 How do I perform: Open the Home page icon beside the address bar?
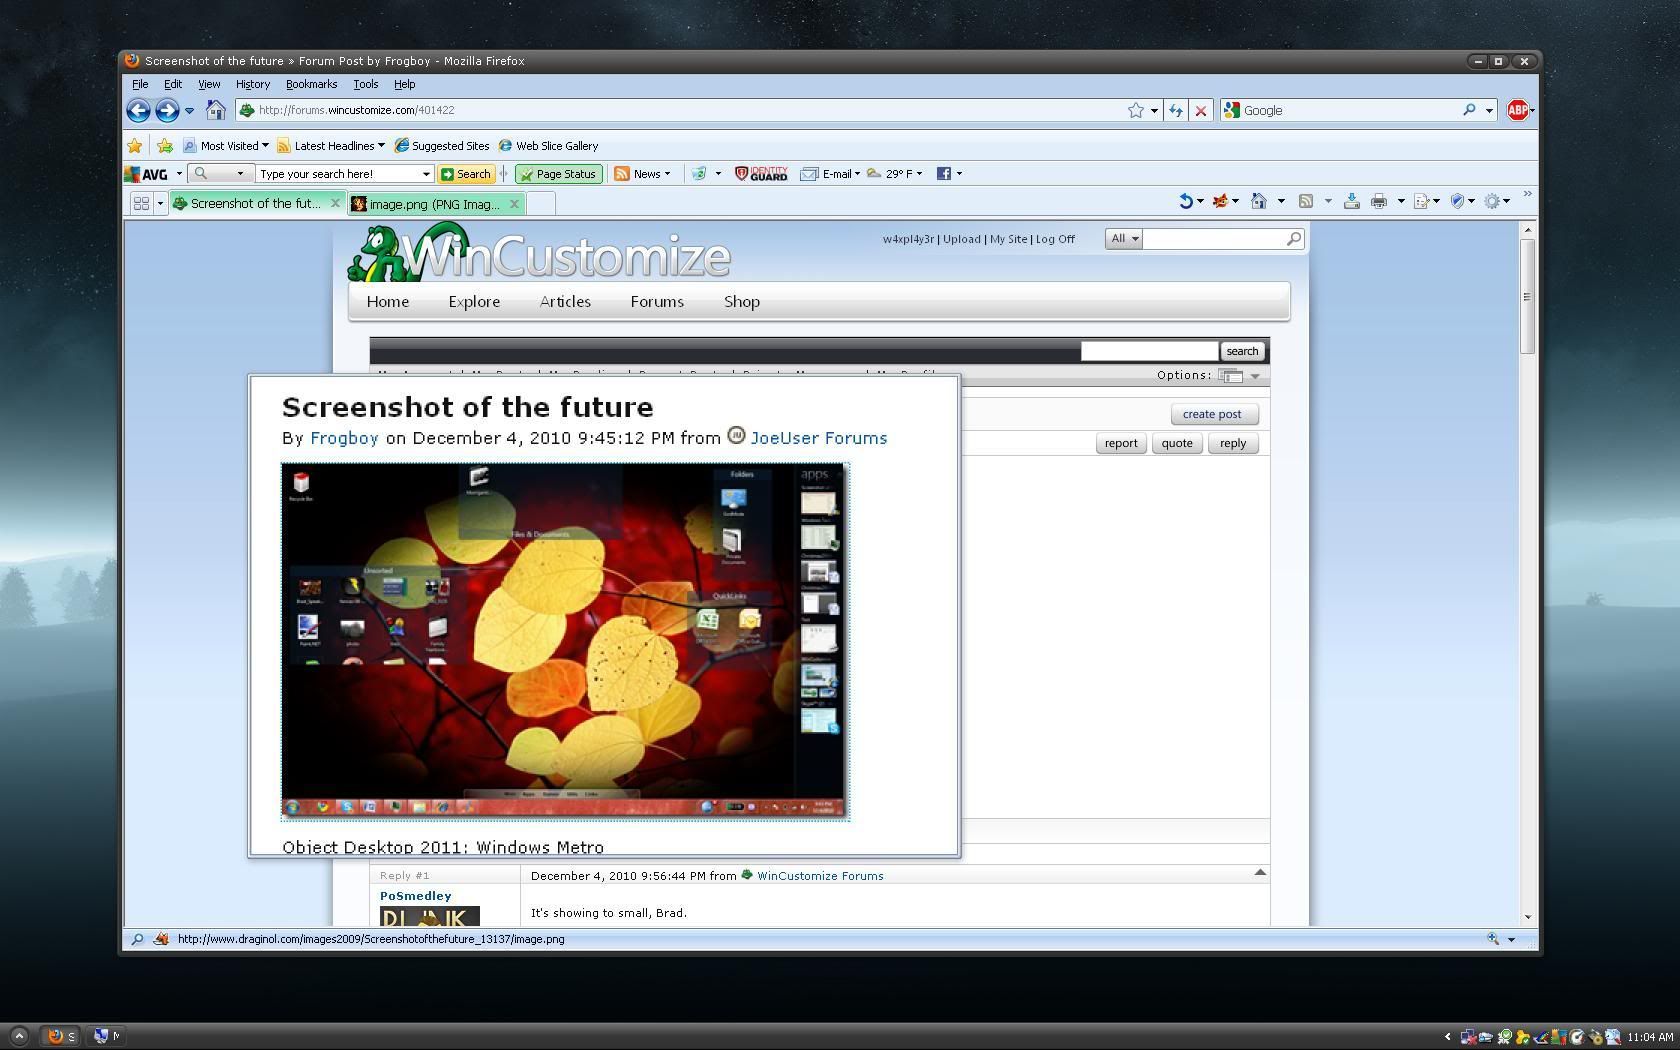click(x=216, y=110)
